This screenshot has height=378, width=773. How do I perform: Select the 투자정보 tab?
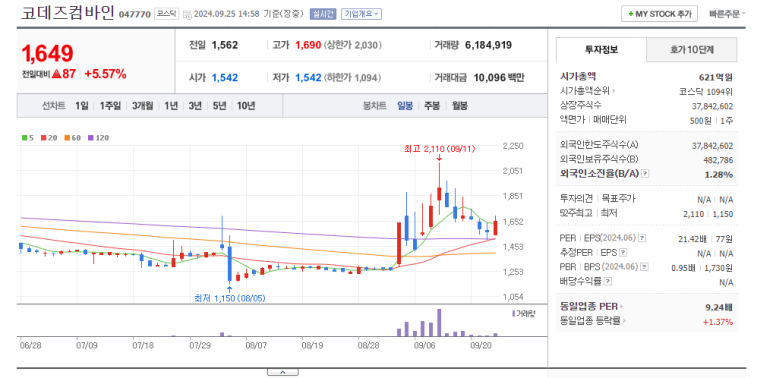pos(601,49)
